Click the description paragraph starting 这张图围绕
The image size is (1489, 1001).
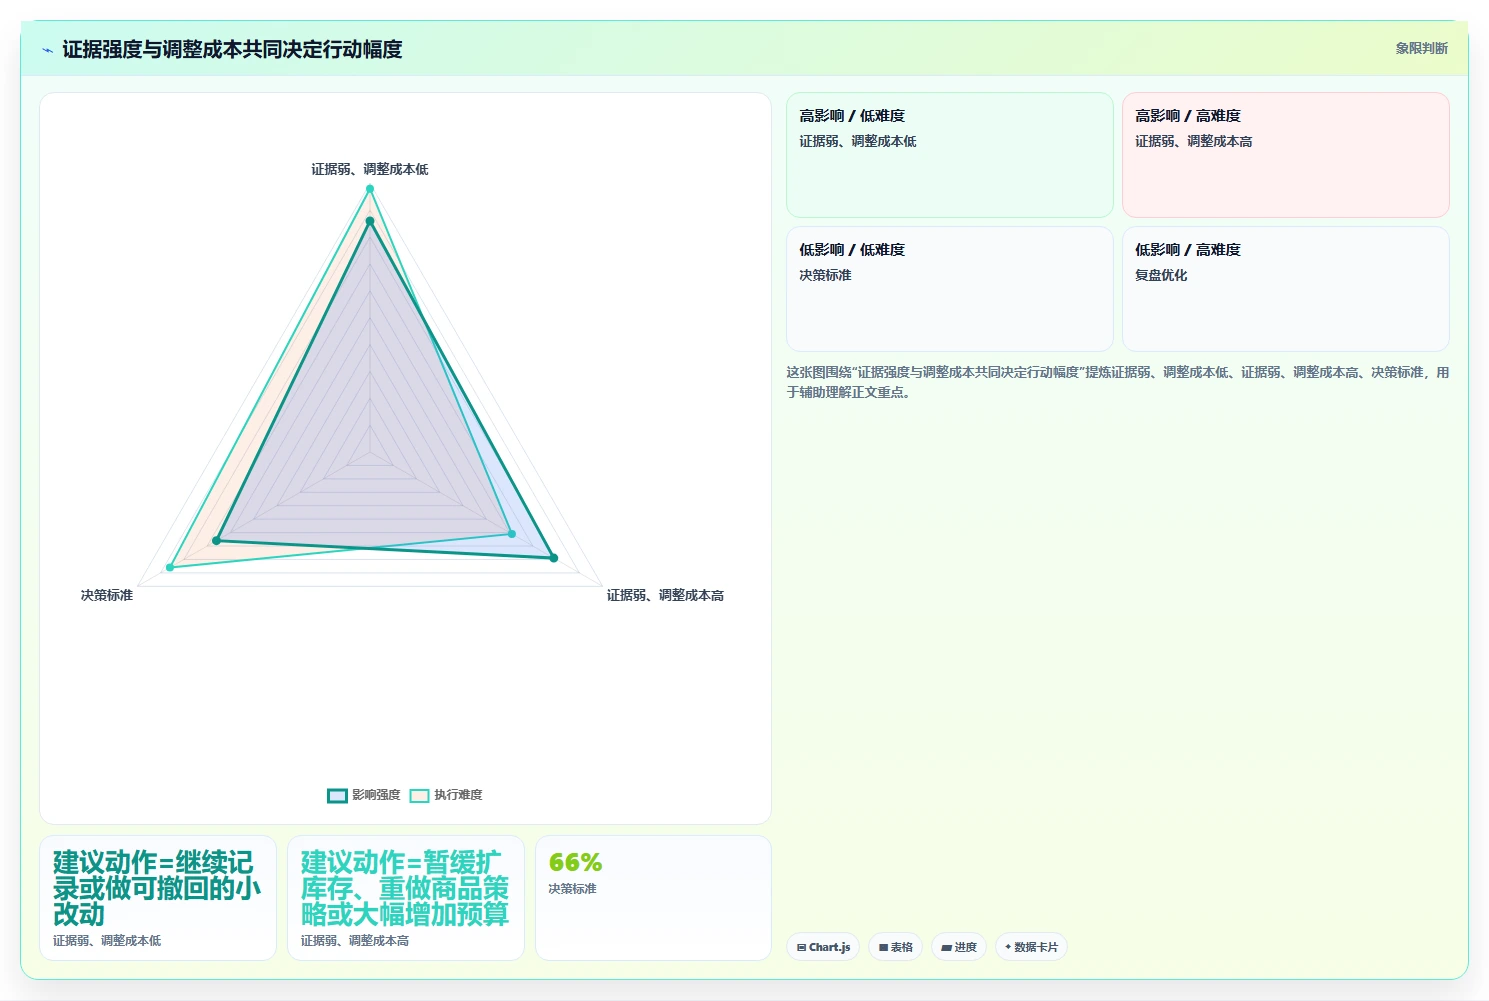[x=1117, y=382]
